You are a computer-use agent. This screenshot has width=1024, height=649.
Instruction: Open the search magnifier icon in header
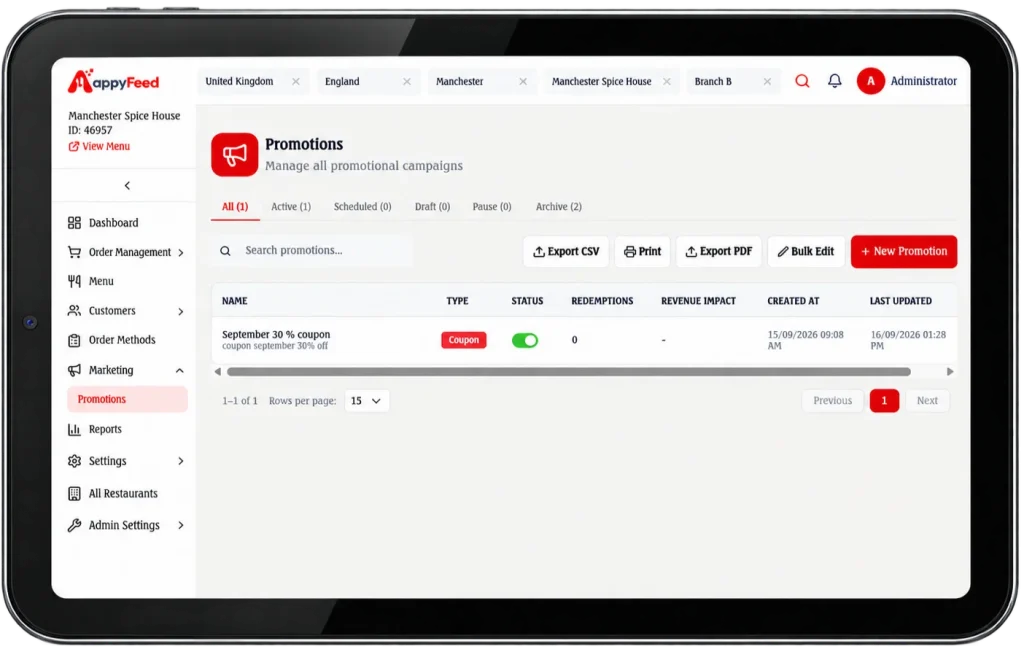pyautogui.click(x=802, y=81)
